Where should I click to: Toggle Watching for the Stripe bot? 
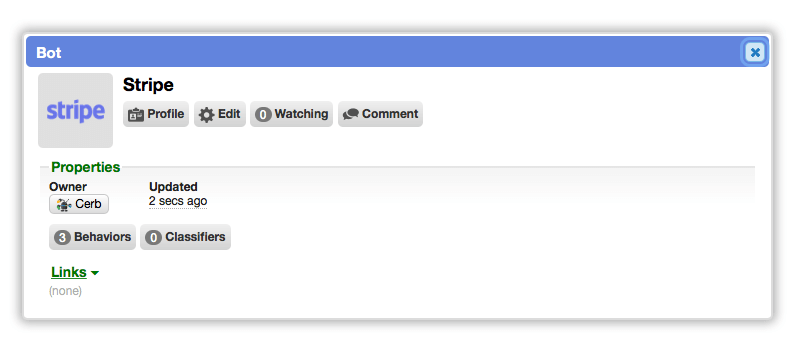click(x=291, y=114)
